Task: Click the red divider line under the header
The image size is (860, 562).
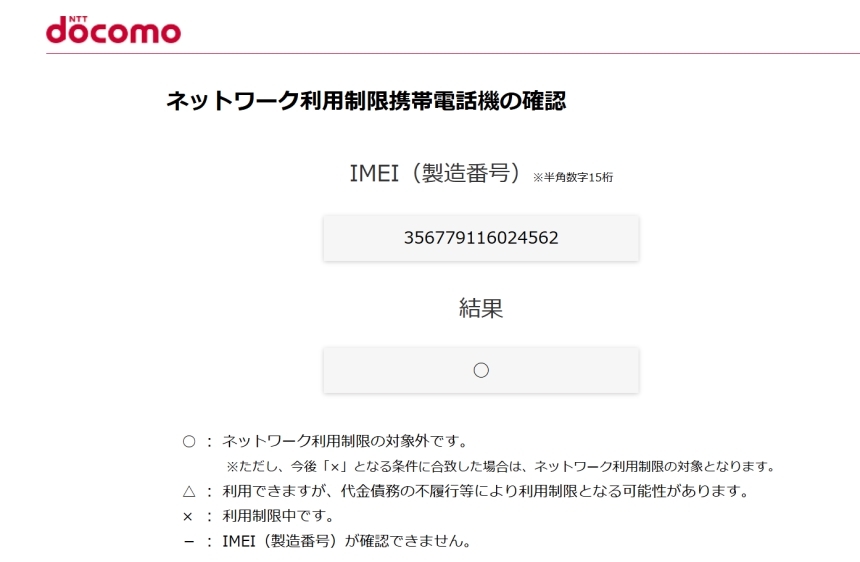Action: pyautogui.click(x=453, y=54)
